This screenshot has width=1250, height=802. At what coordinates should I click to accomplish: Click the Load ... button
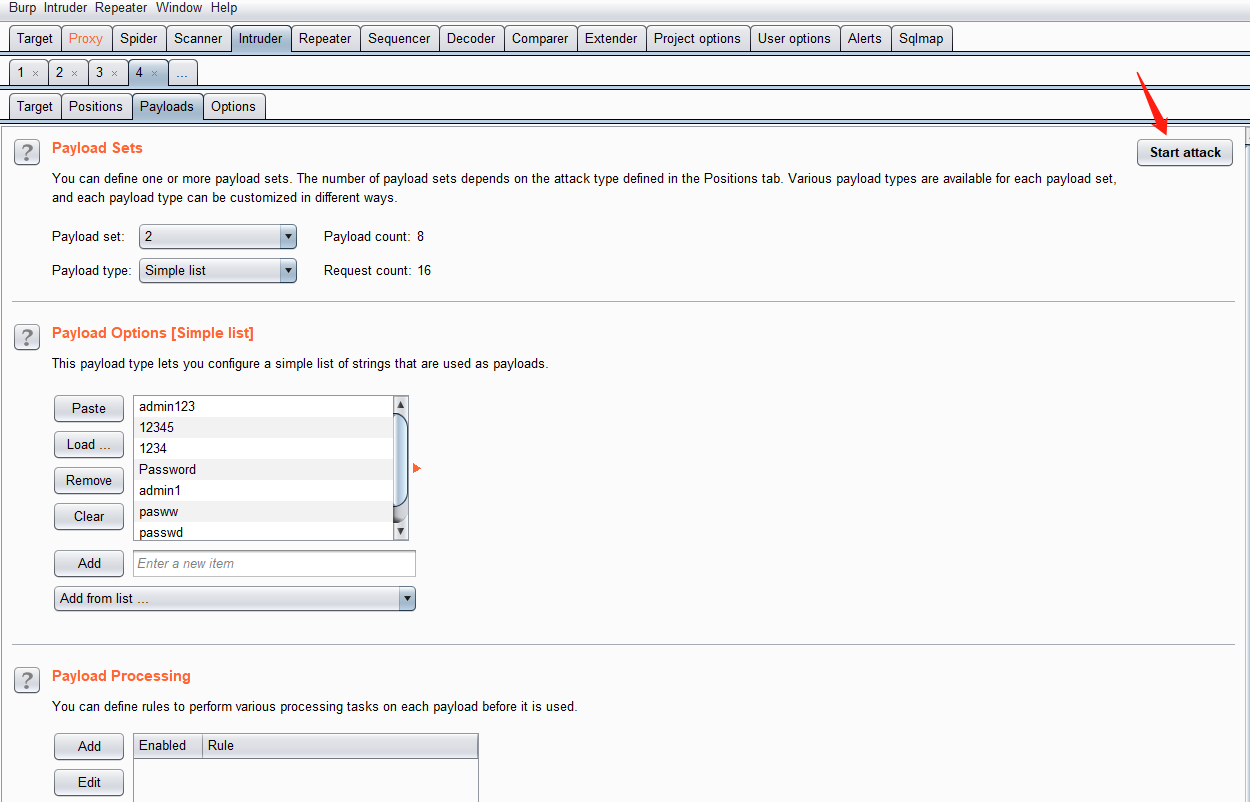pyautogui.click(x=89, y=444)
